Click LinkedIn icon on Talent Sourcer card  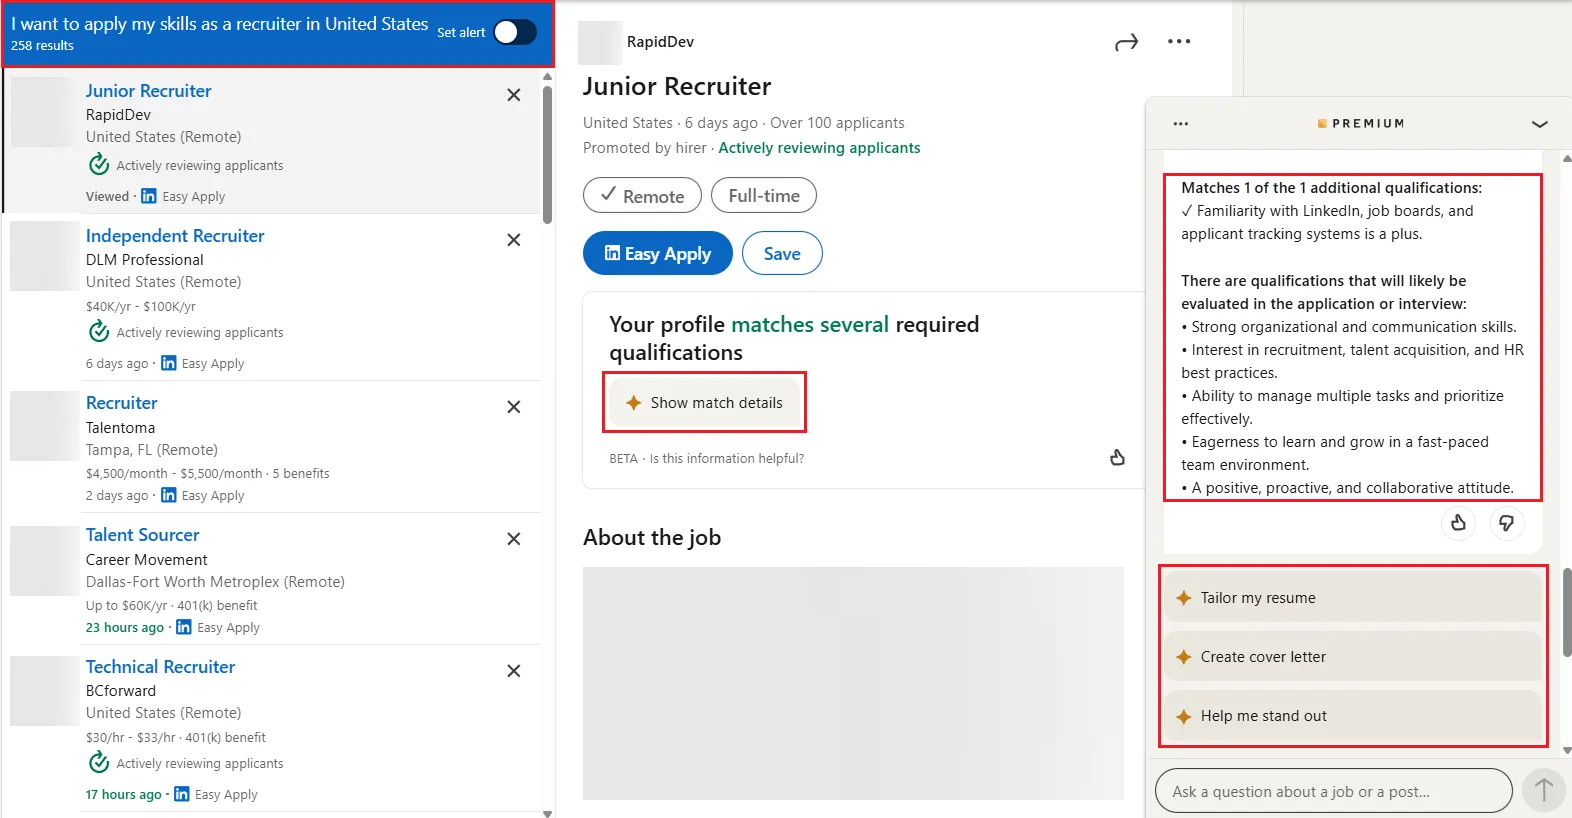(x=183, y=627)
